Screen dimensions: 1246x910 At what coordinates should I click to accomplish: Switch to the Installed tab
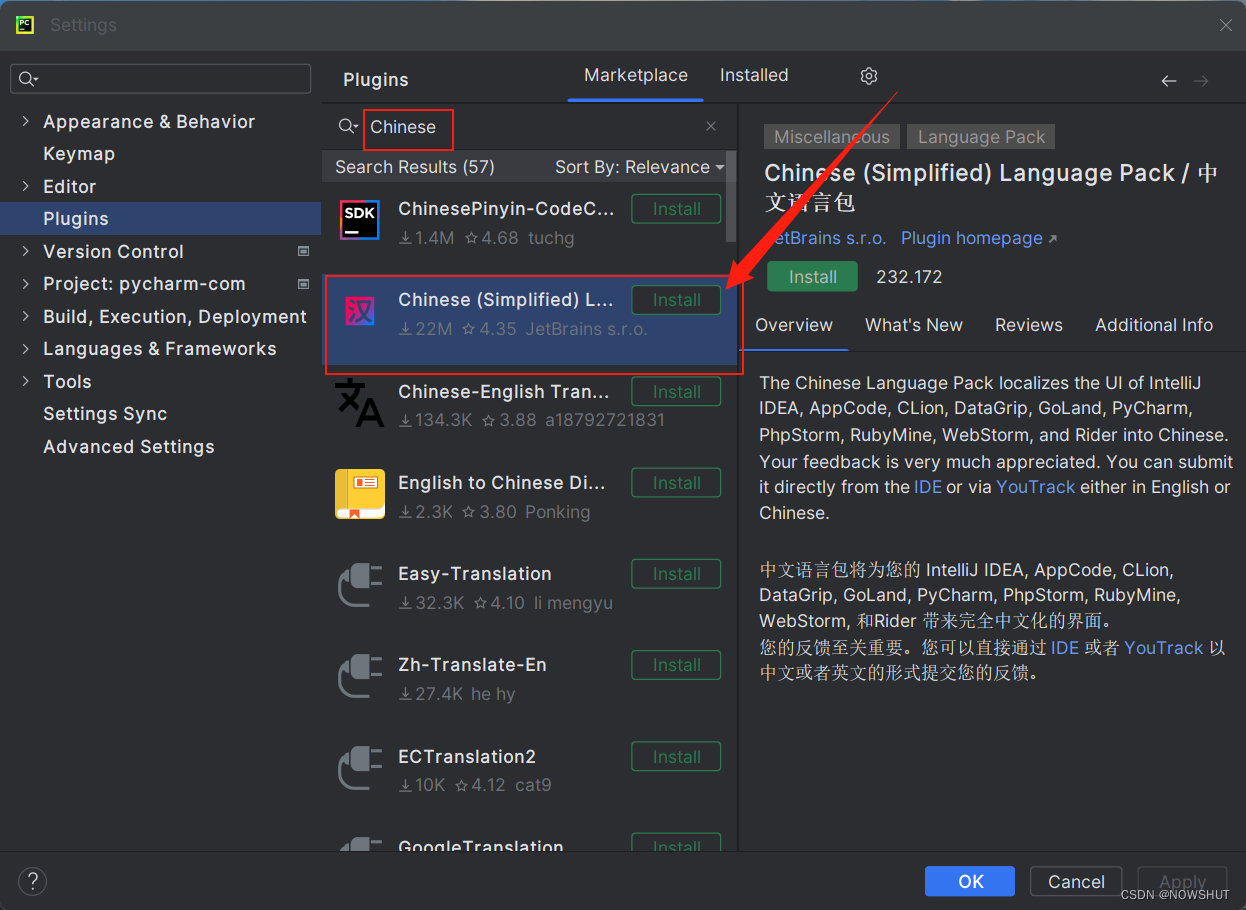pos(754,76)
